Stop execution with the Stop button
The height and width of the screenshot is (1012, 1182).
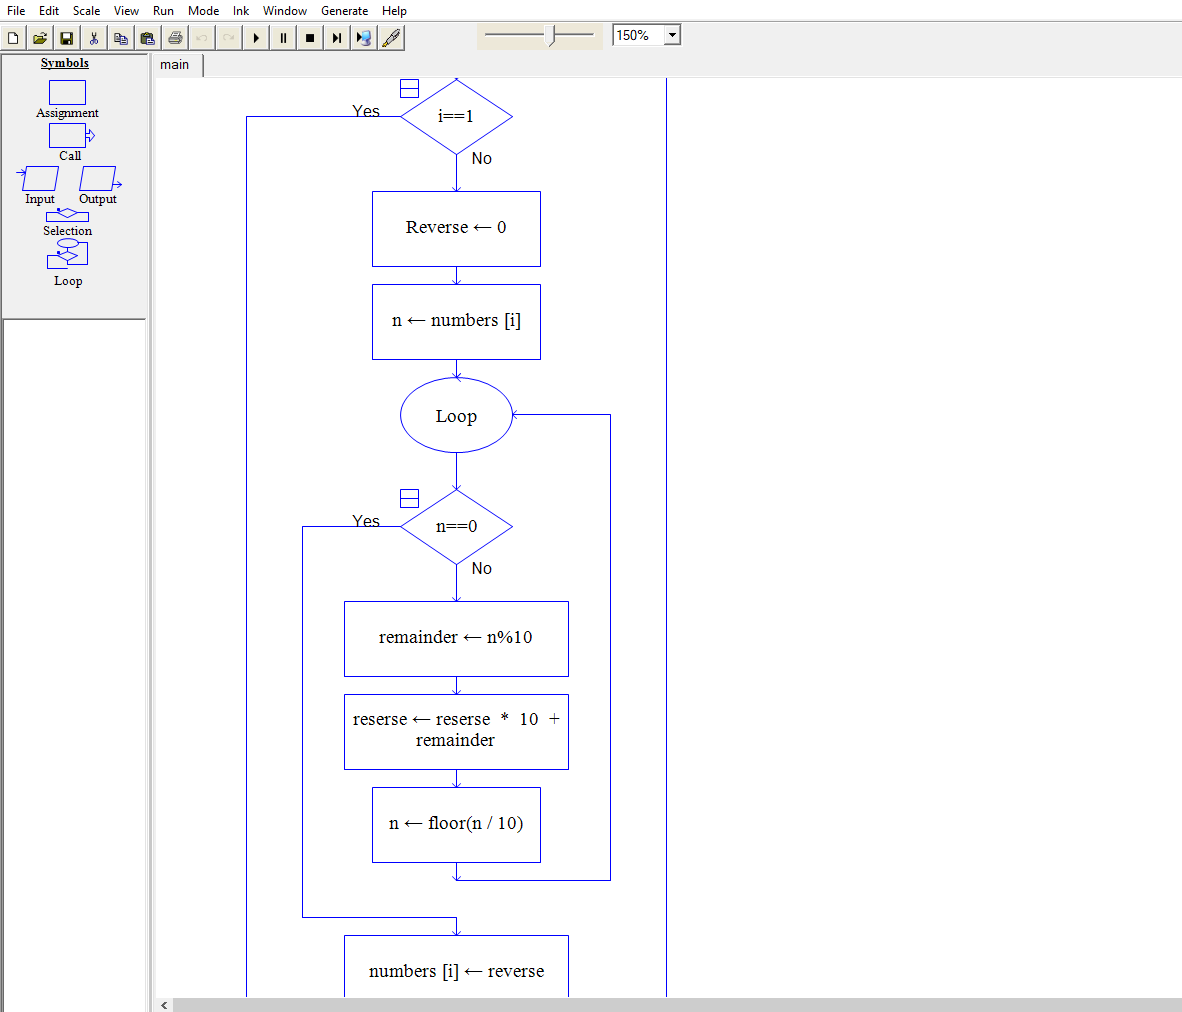[x=310, y=37]
